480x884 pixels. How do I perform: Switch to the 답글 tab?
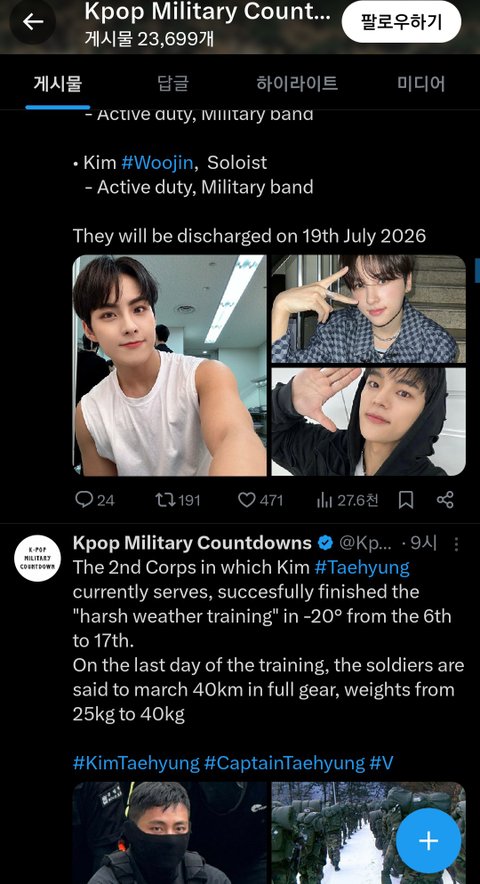pos(173,84)
